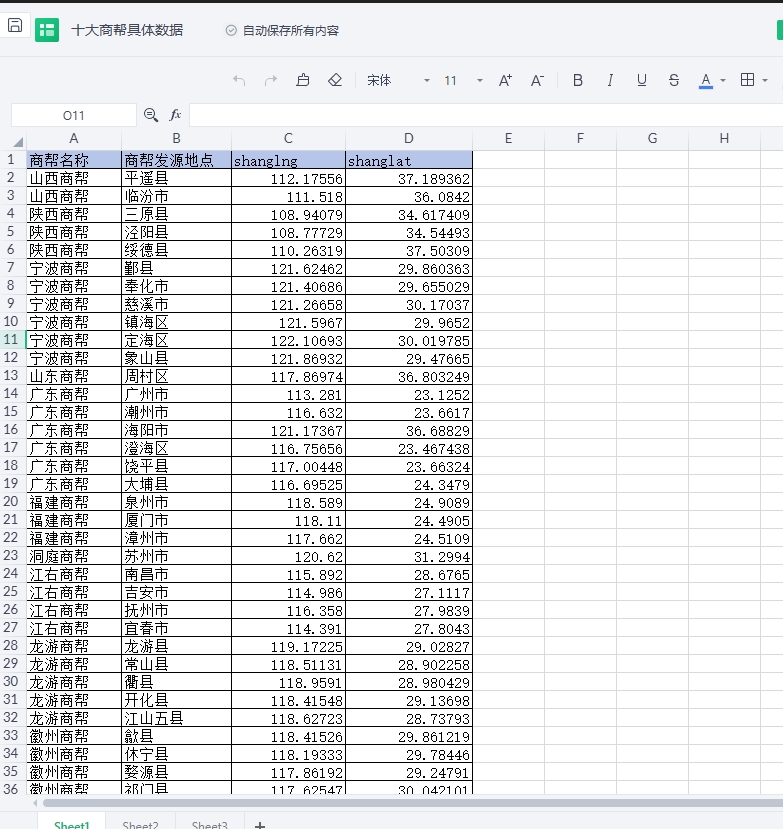783x829 pixels.
Task: Click cell 婺源县
Action: pos(177,771)
